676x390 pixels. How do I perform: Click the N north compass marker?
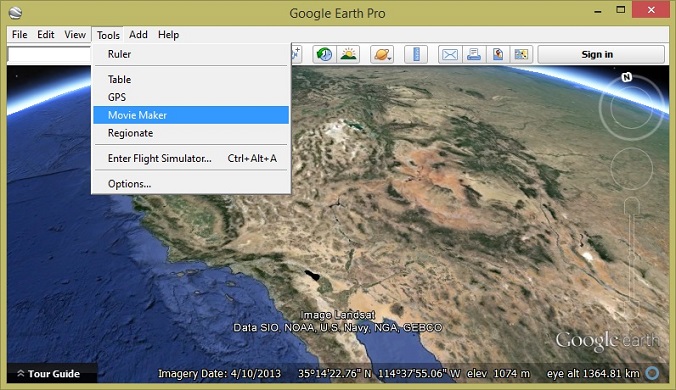[626, 77]
